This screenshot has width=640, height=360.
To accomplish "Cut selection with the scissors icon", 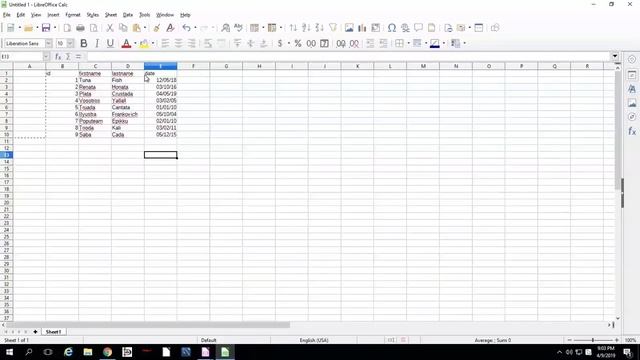I will pyautogui.click(x=109, y=28).
